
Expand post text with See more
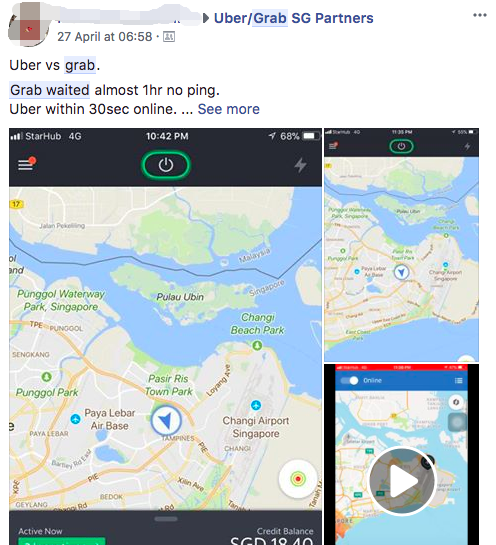click(x=228, y=109)
